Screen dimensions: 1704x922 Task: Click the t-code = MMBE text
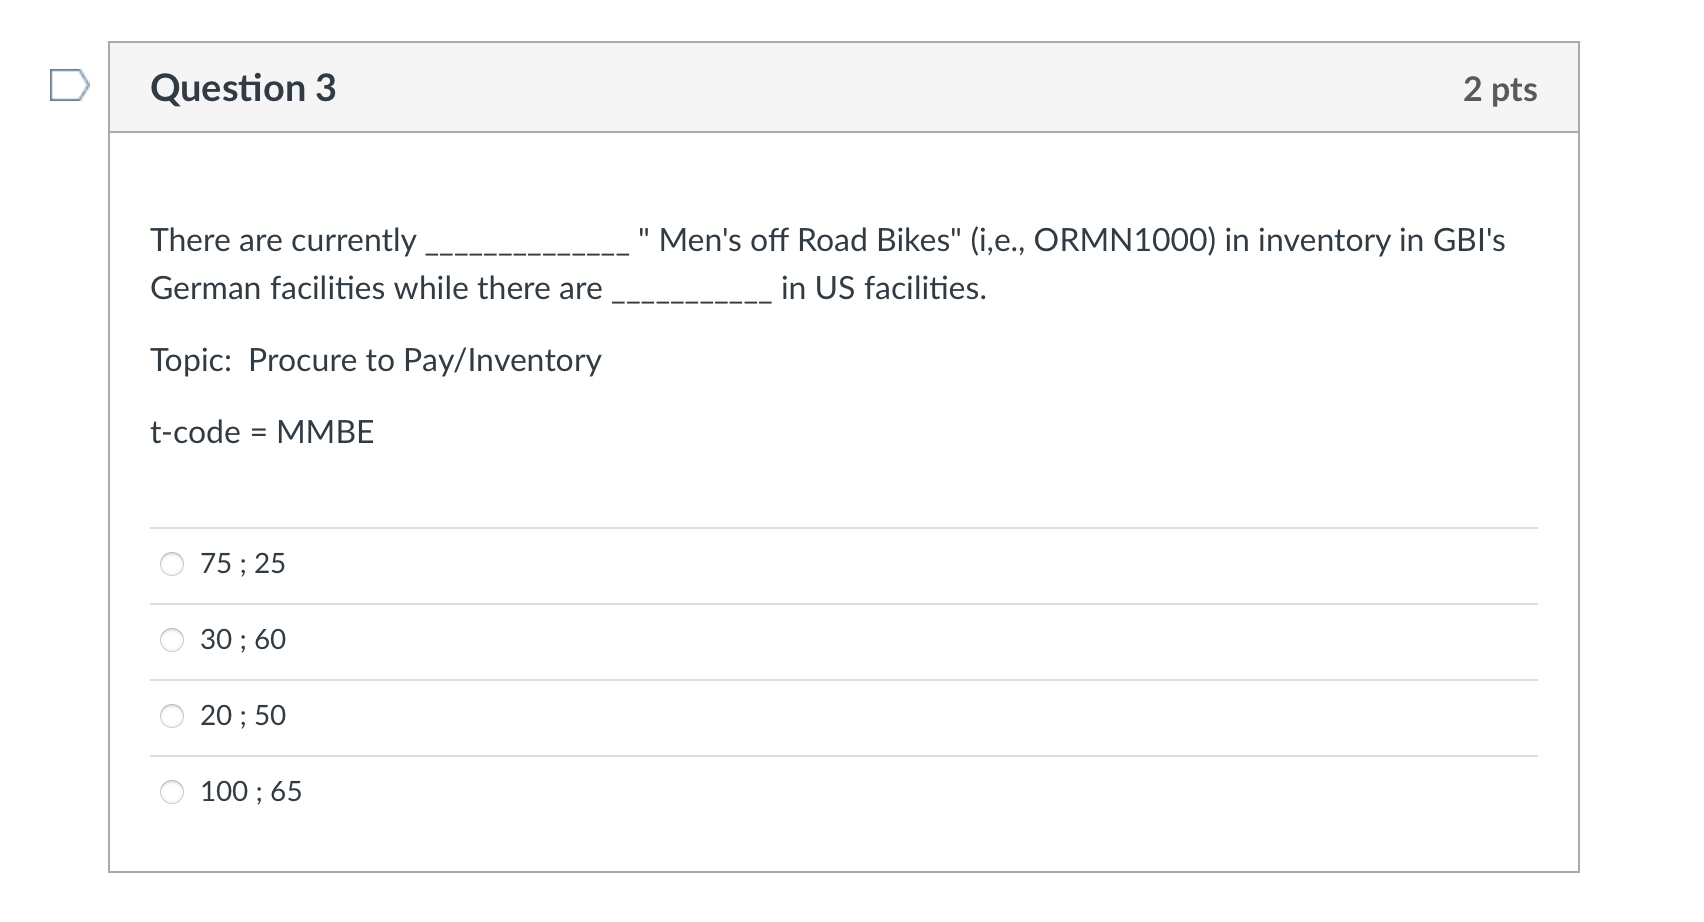coord(261,432)
